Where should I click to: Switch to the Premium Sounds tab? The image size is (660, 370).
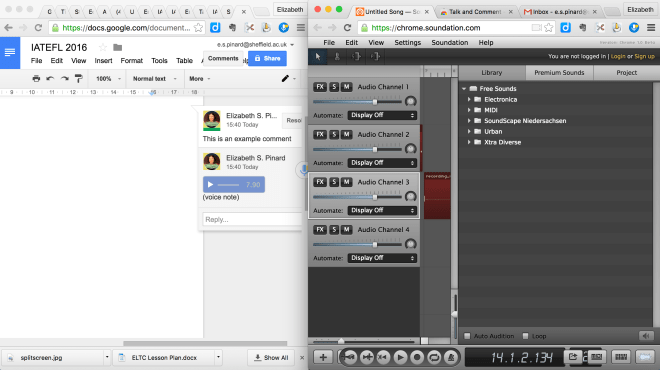[x=559, y=72]
